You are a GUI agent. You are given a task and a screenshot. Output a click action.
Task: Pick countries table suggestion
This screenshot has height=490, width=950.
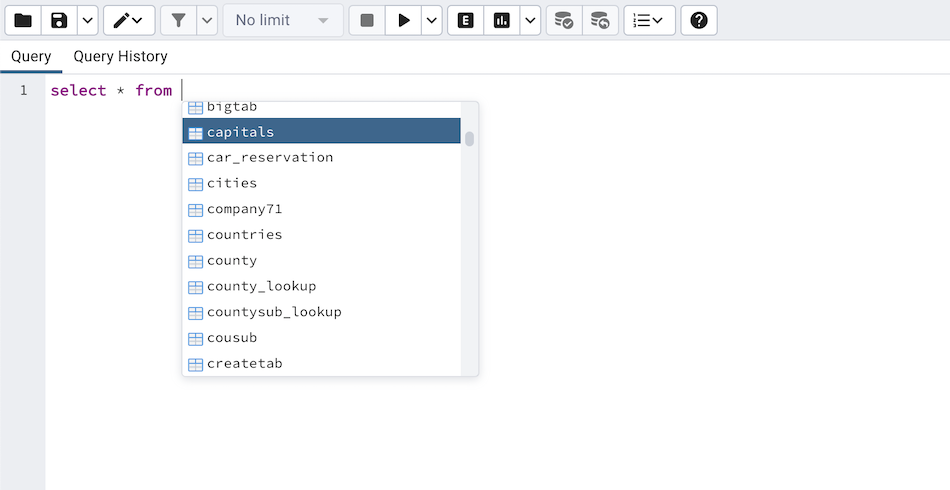[x=245, y=235]
